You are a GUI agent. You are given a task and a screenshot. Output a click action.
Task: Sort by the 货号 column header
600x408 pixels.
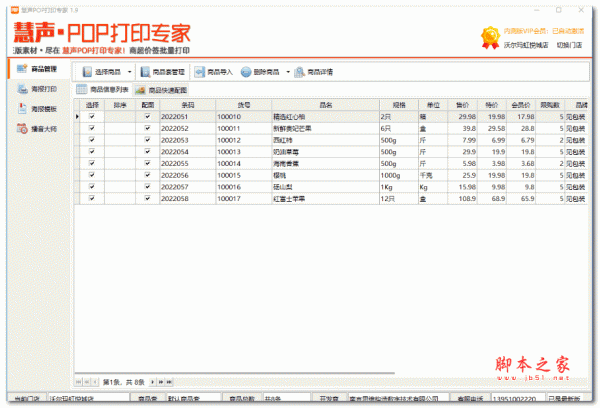coord(244,105)
